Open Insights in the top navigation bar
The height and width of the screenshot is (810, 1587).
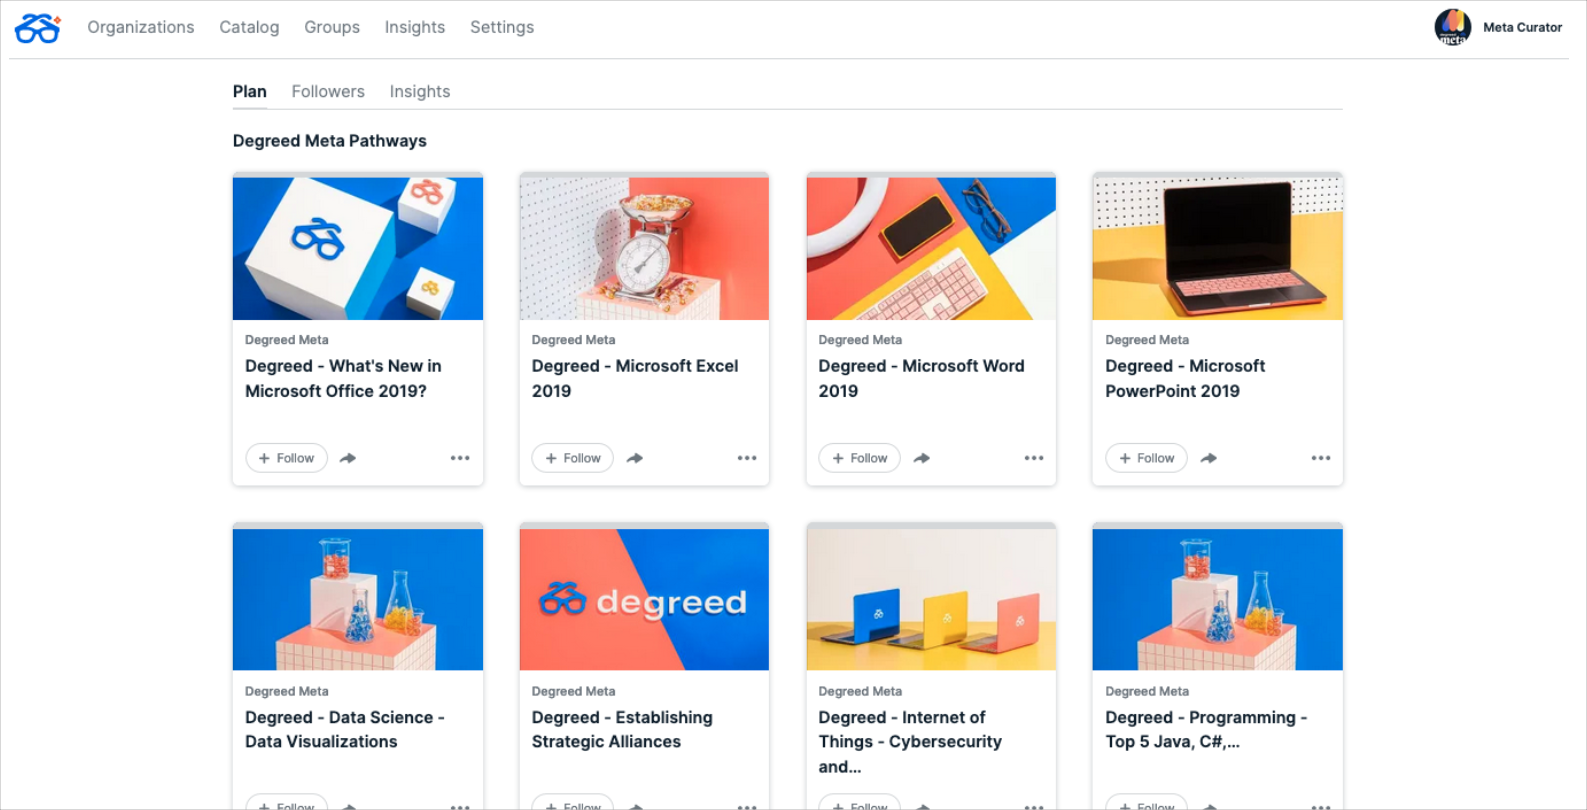(415, 27)
